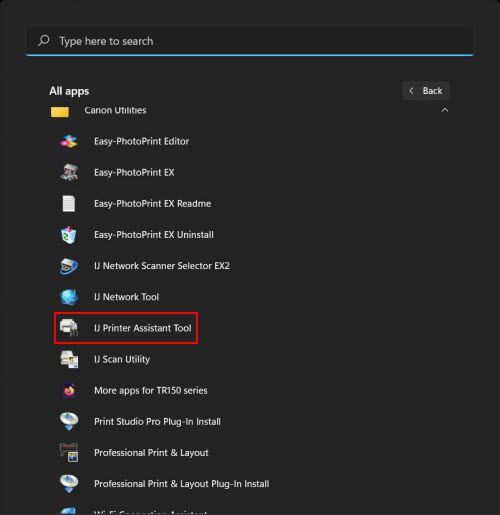Launch IJ Scan Utility label
The height and width of the screenshot is (515, 500).
(122, 359)
